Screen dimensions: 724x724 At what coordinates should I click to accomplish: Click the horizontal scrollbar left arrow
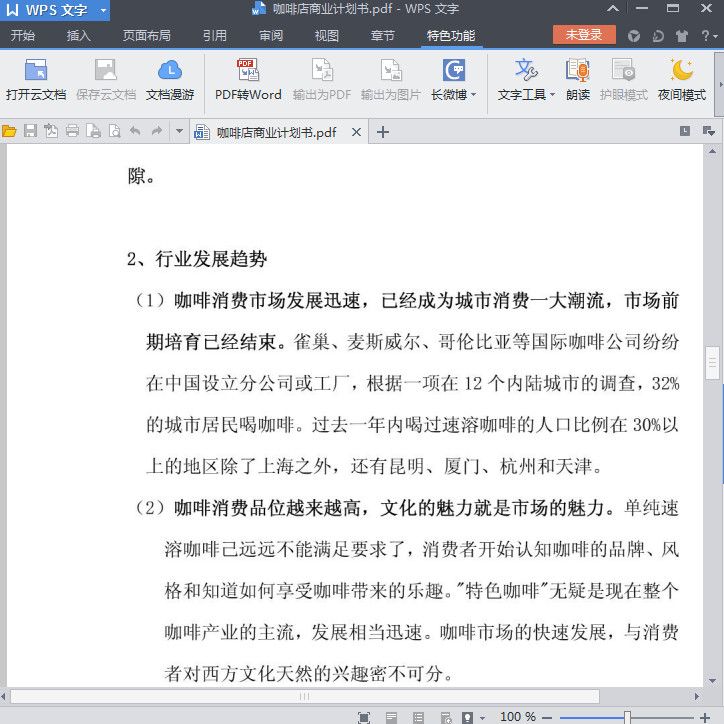[x=4, y=696]
